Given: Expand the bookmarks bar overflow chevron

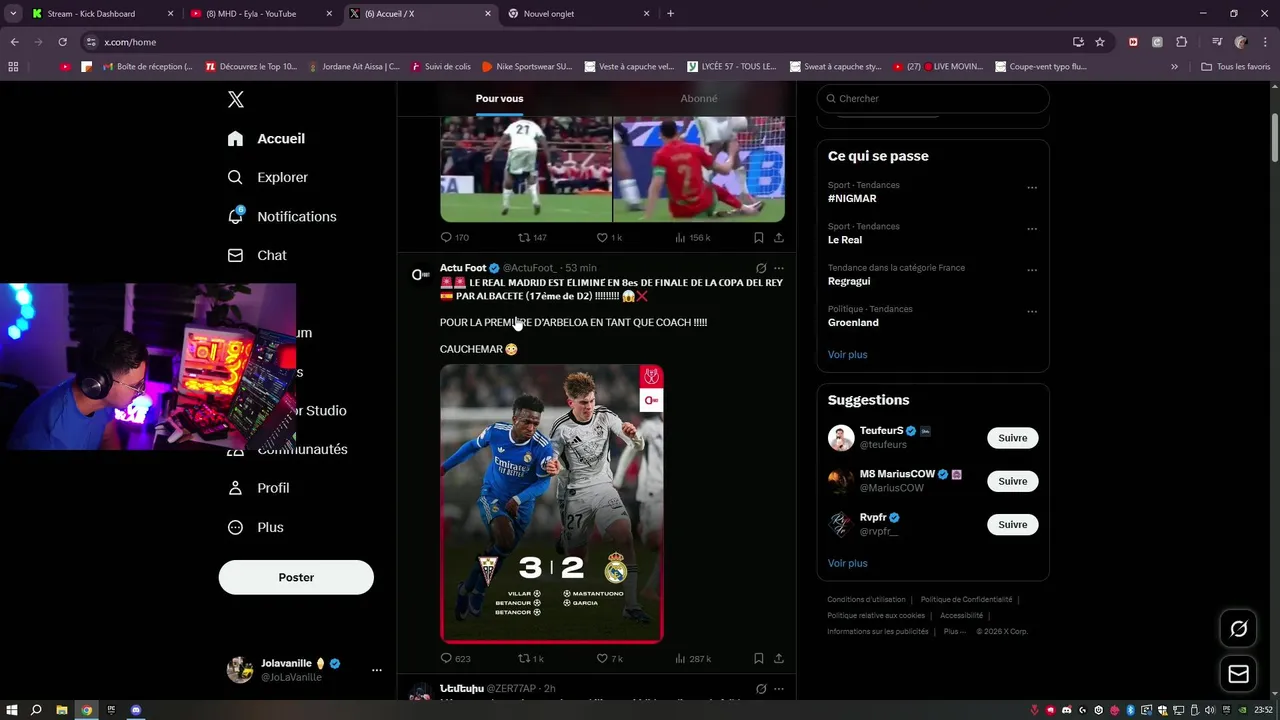Looking at the screenshot, I should coord(1174,67).
